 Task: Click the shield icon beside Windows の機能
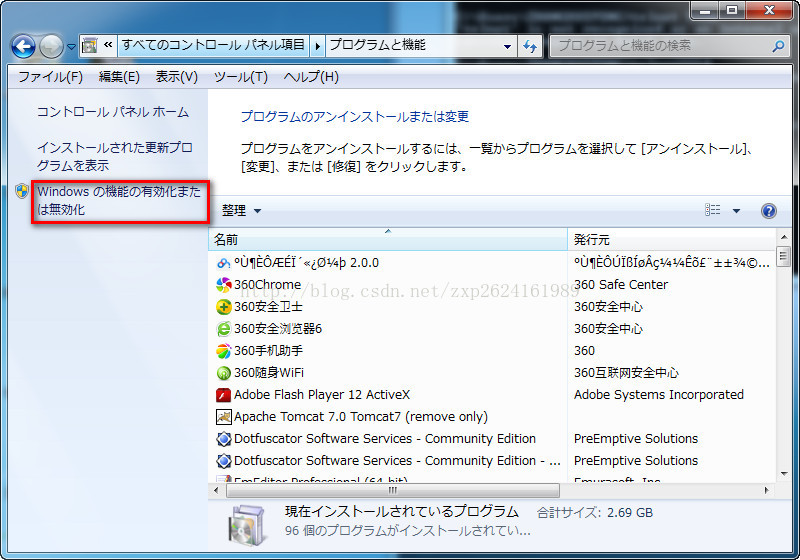(22, 192)
